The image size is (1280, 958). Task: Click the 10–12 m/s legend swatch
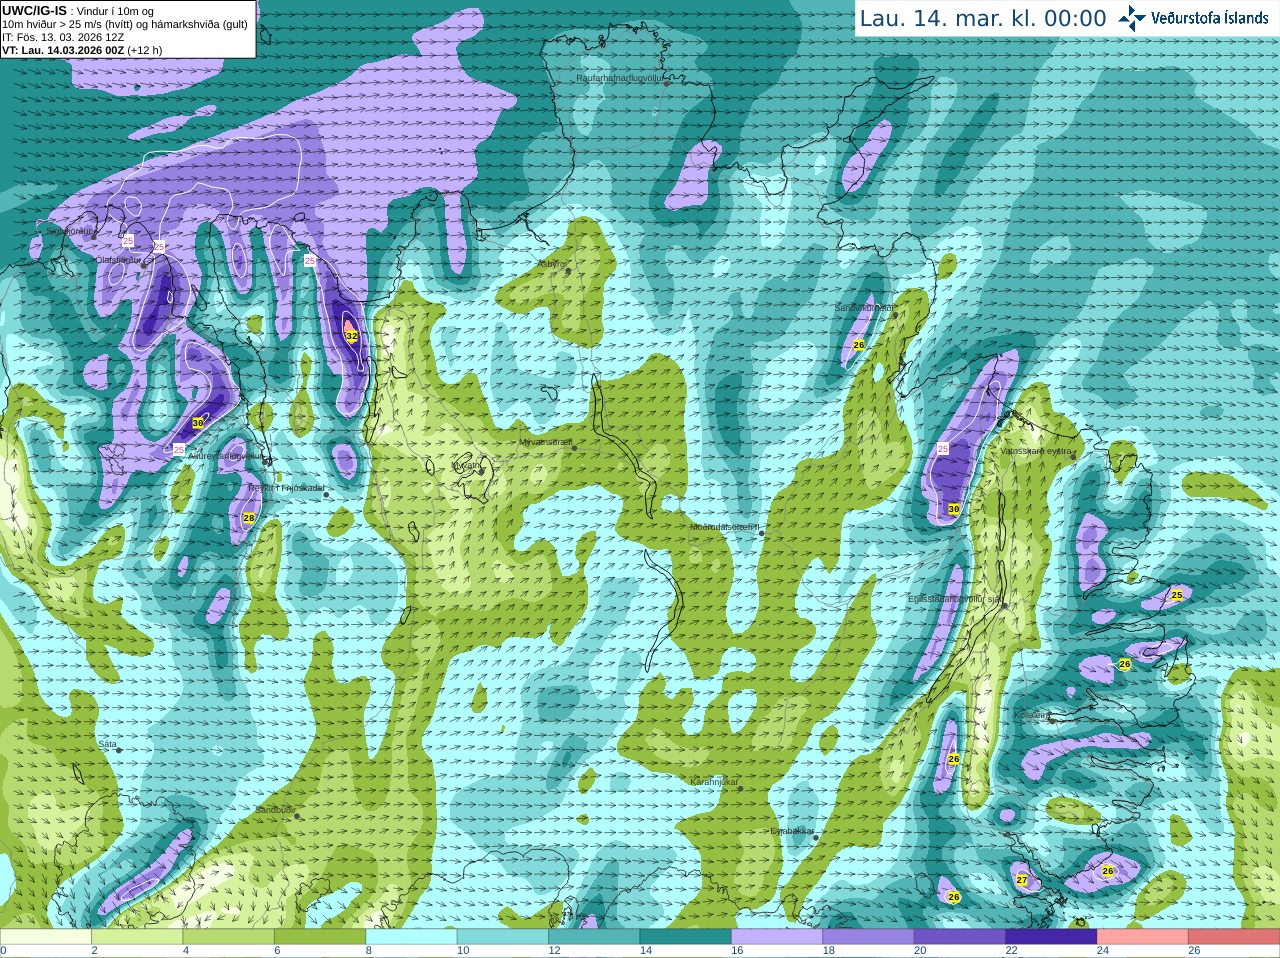point(503,937)
